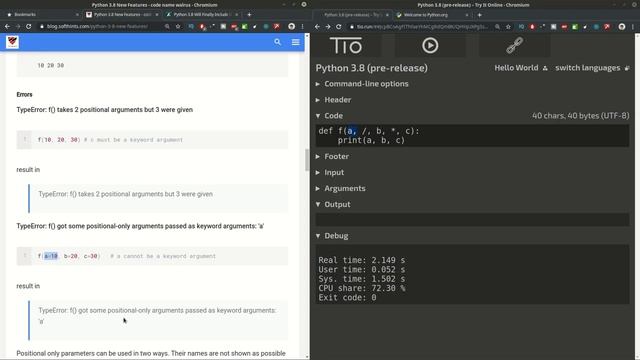Reload the page in the left Chromium window
Screen dimensions: 640x360
click(x=28, y=26)
